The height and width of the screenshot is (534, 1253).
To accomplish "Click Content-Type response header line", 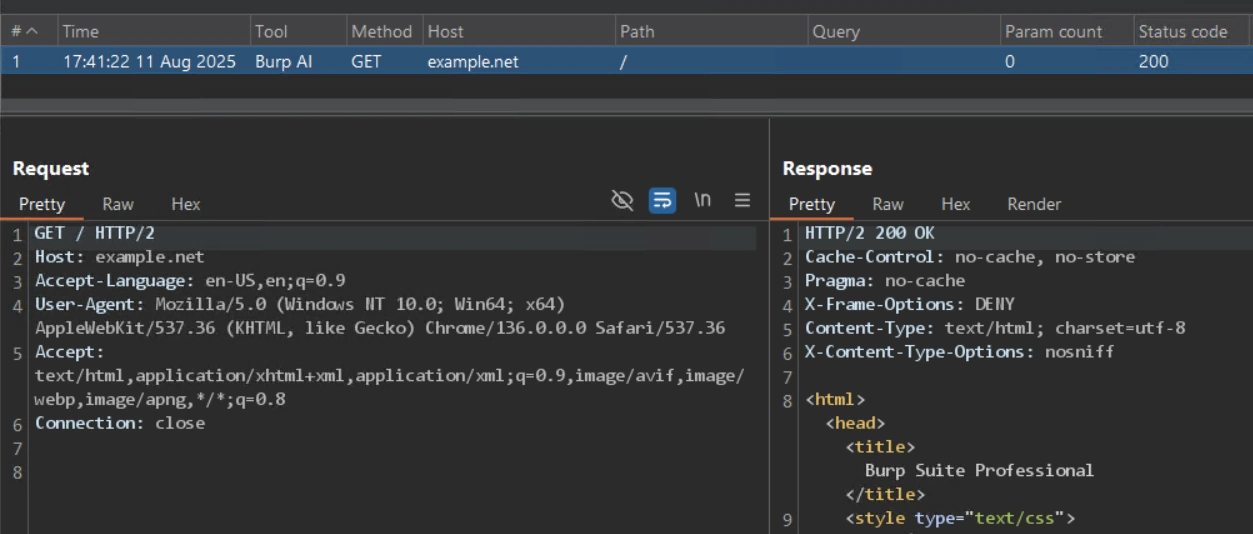I will pyautogui.click(x=995, y=328).
